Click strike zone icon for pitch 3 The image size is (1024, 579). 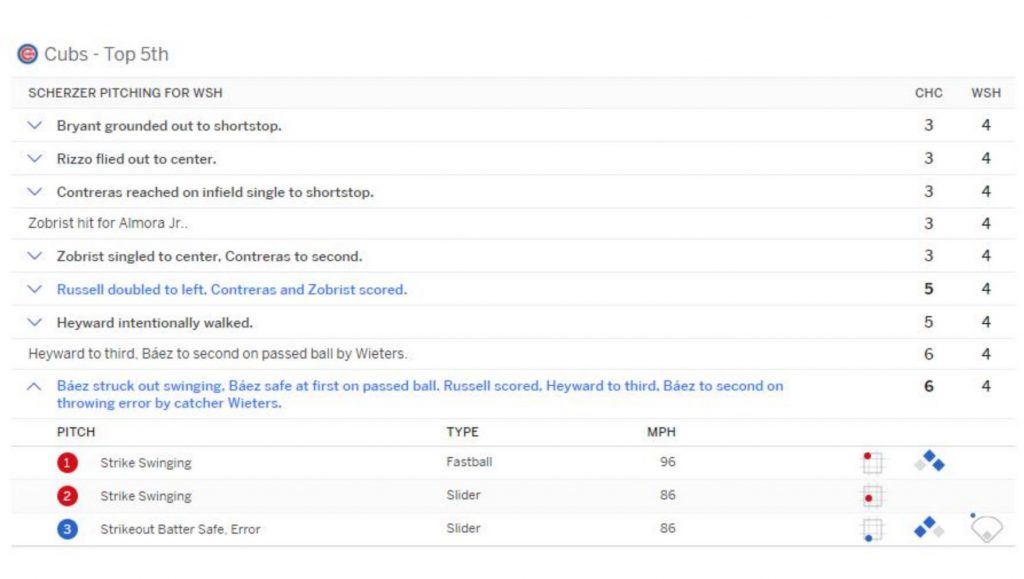[x=872, y=529]
